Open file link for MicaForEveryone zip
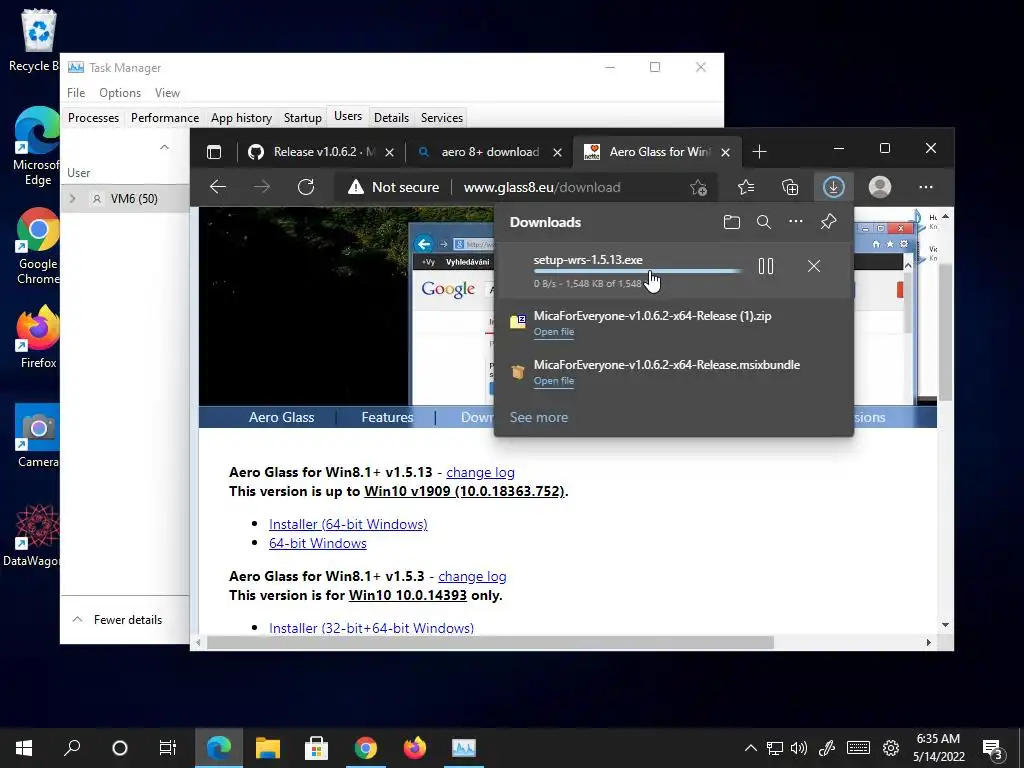The height and width of the screenshot is (768, 1024). tap(554, 332)
